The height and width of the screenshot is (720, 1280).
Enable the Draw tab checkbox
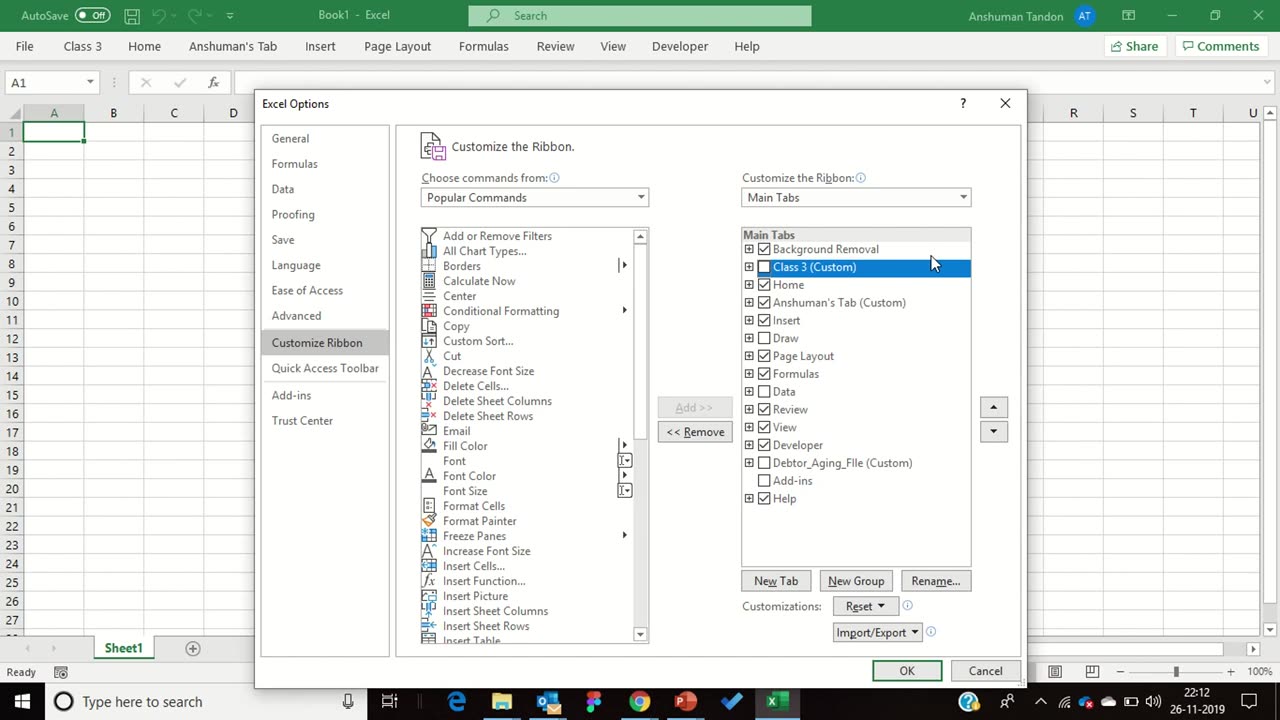pyautogui.click(x=764, y=338)
